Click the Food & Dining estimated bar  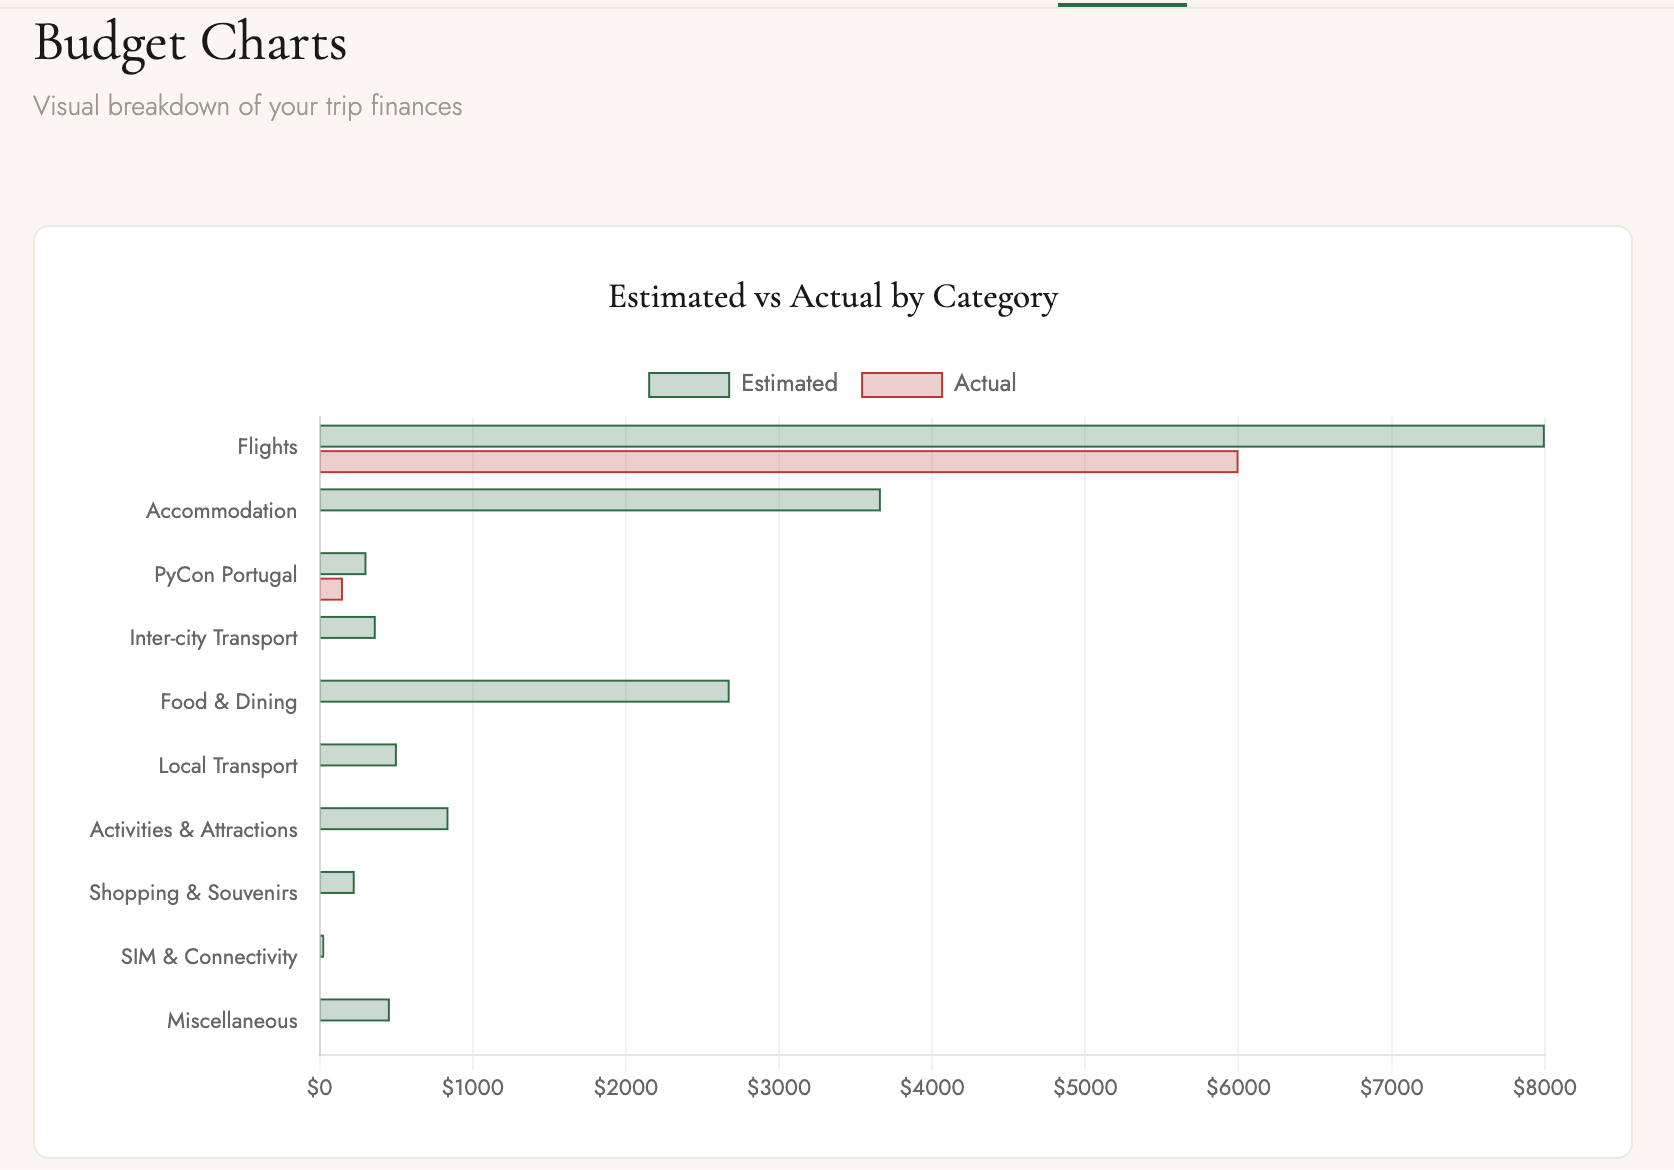[x=524, y=691]
